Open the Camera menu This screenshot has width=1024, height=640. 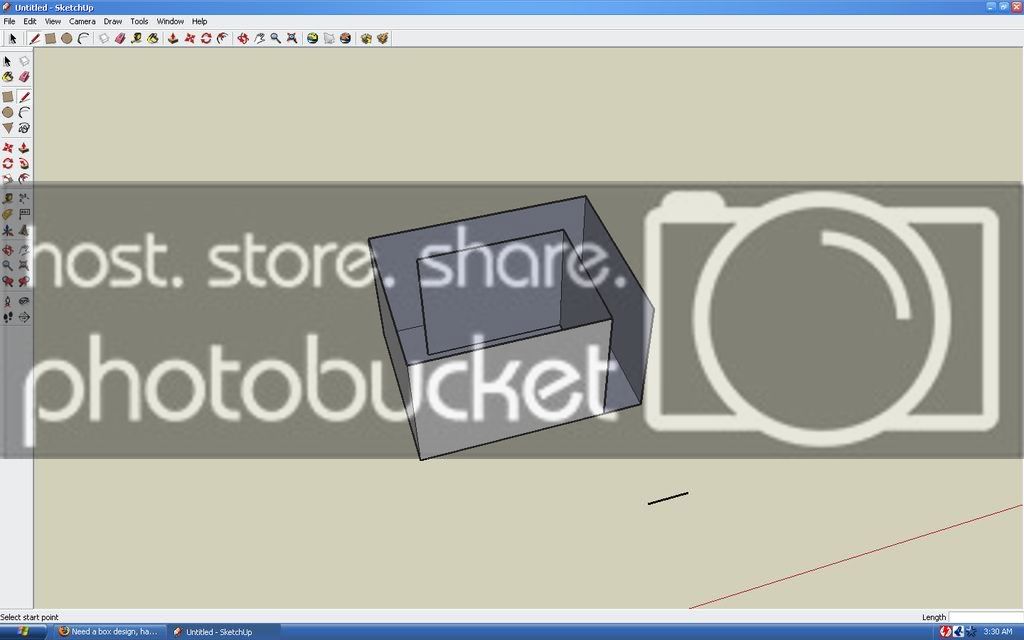(82, 22)
